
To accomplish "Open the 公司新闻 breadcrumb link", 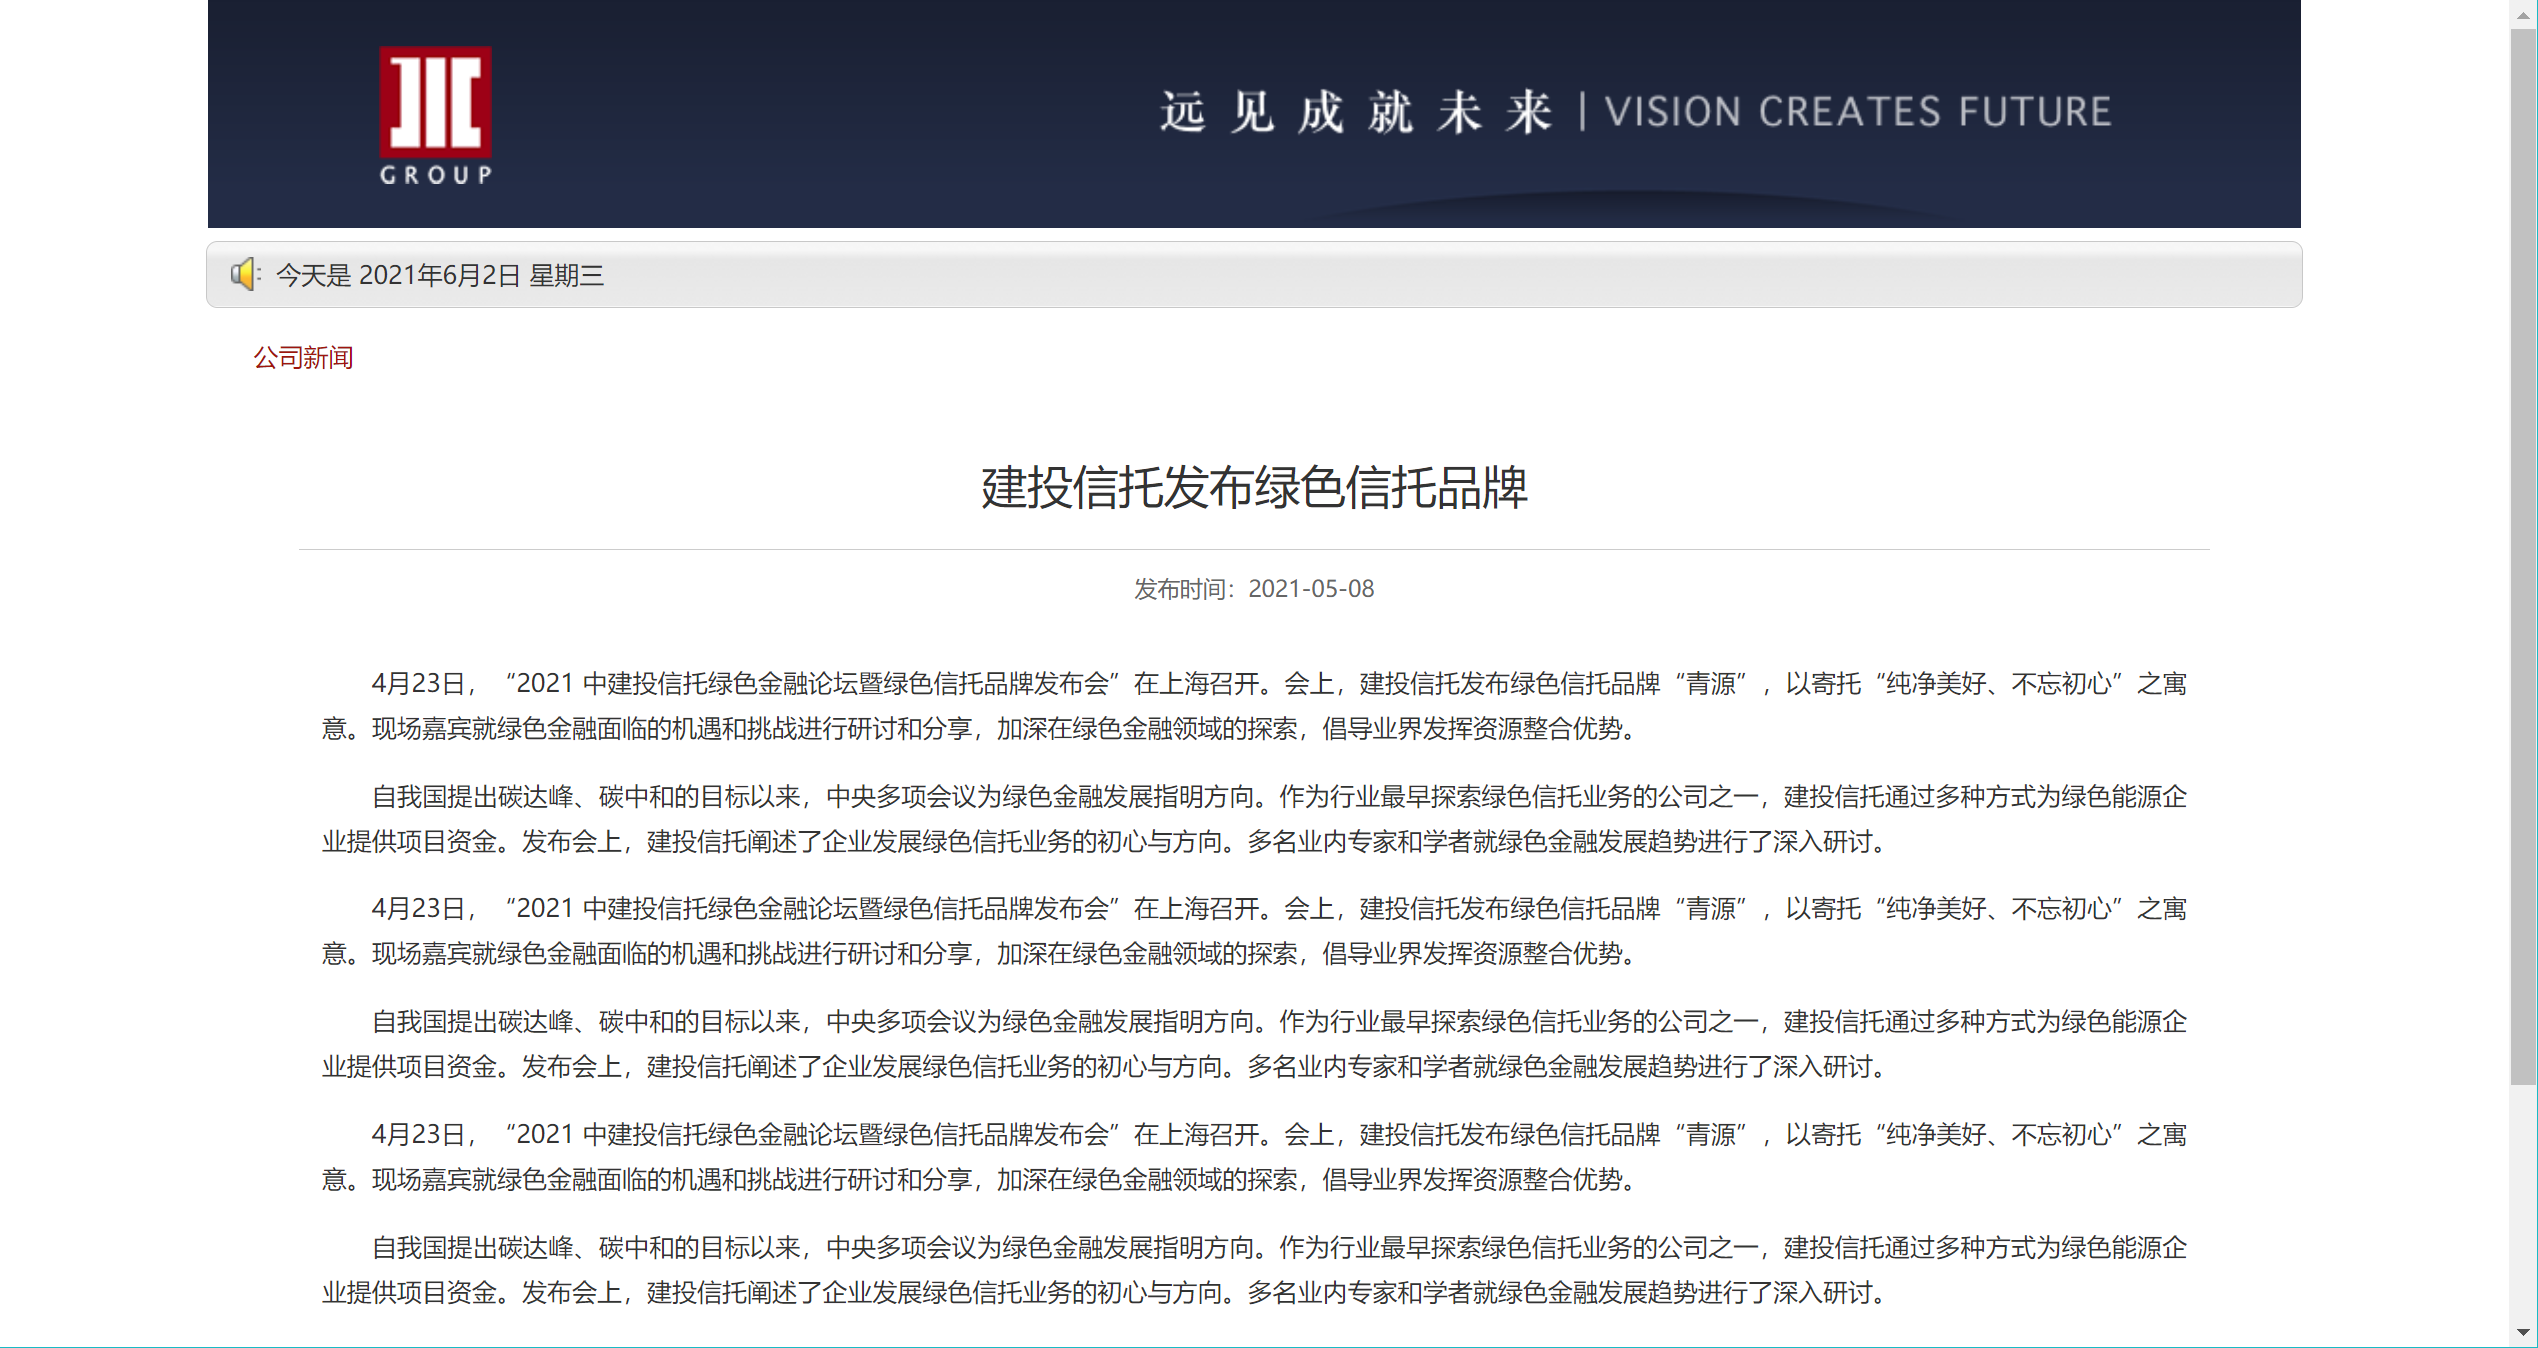I will tap(303, 358).
